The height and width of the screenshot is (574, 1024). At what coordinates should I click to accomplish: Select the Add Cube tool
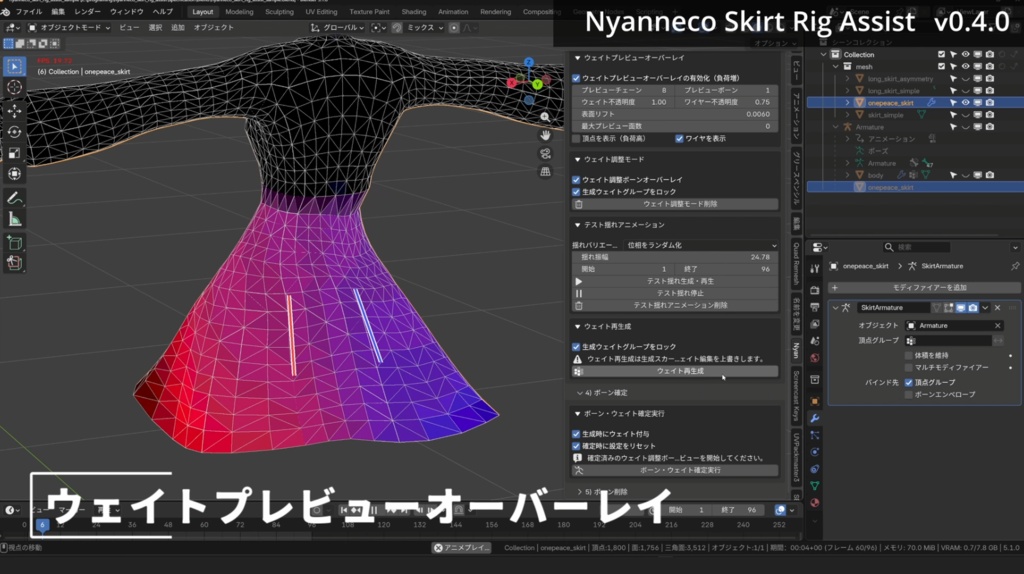click(14, 243)
